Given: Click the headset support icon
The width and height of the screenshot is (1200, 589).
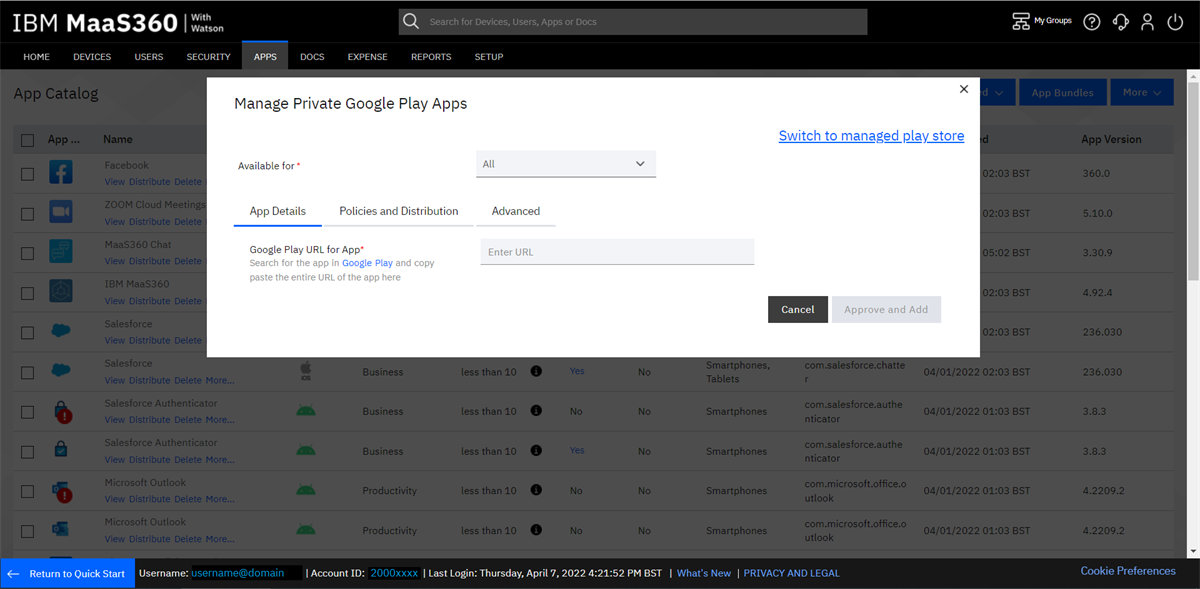Looking at the screenshot, I should tap(1120, 21).
